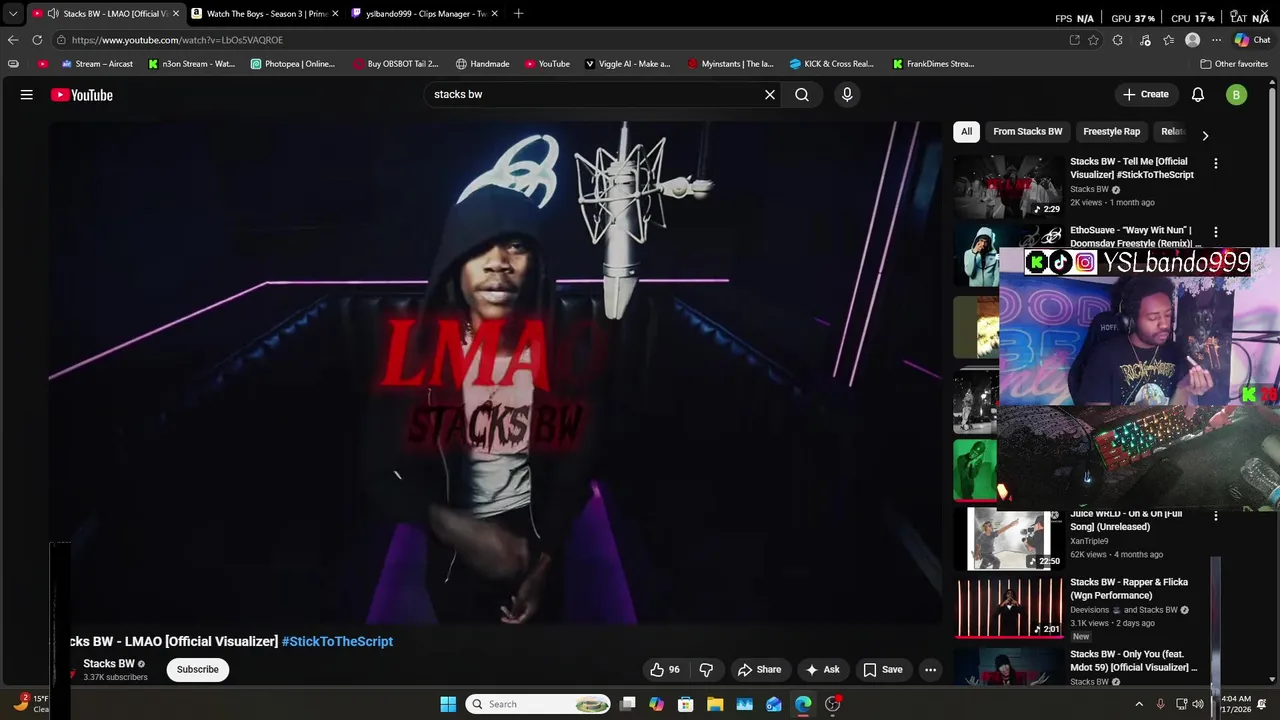Viewport: 1280px width, 720px height.
Task: Open the account avatar menu
Action: tap(1237, 95)
